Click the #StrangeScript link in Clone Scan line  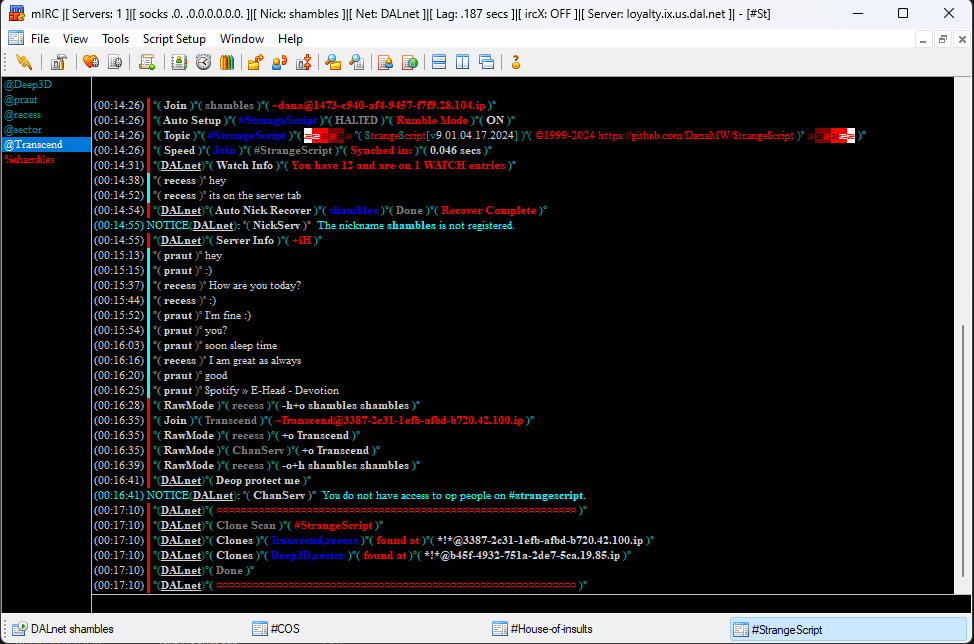333,525
